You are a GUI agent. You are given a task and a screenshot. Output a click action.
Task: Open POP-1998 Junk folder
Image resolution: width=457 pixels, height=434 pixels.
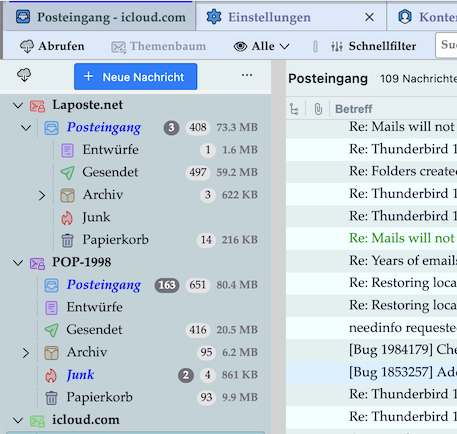point(80,375)
